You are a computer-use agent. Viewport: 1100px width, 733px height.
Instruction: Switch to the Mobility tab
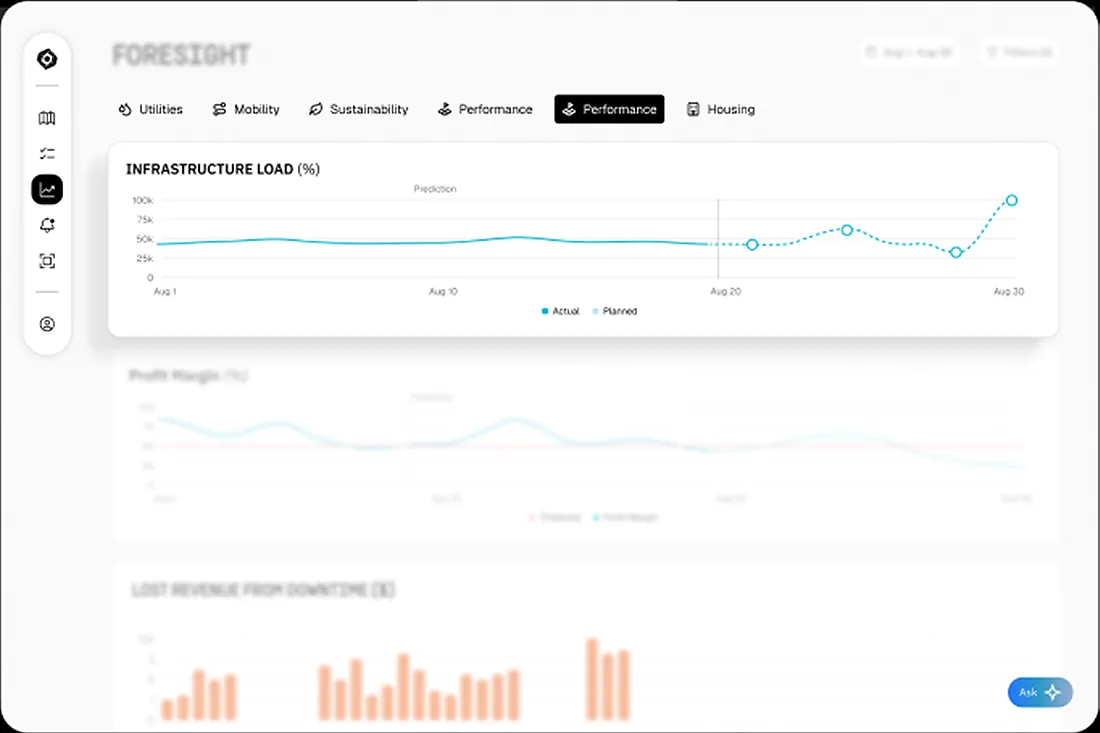coord(246,109)
